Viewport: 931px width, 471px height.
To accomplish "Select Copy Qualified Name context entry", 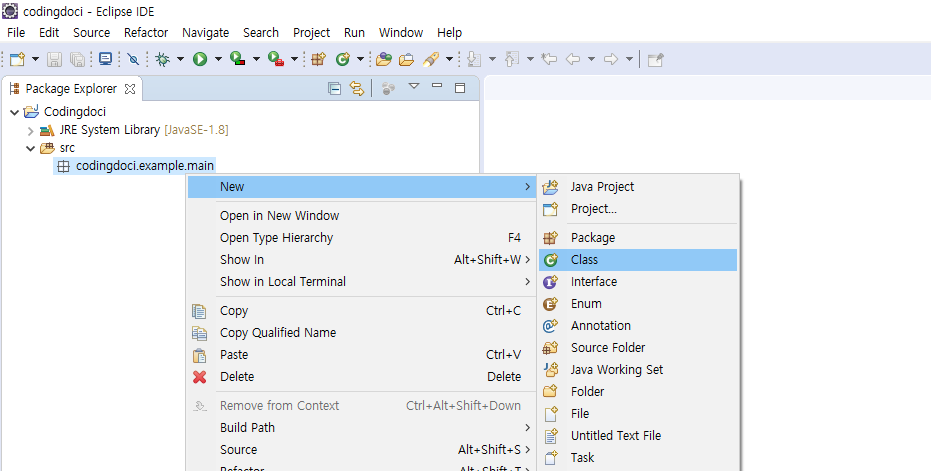I will click(361, 333).
